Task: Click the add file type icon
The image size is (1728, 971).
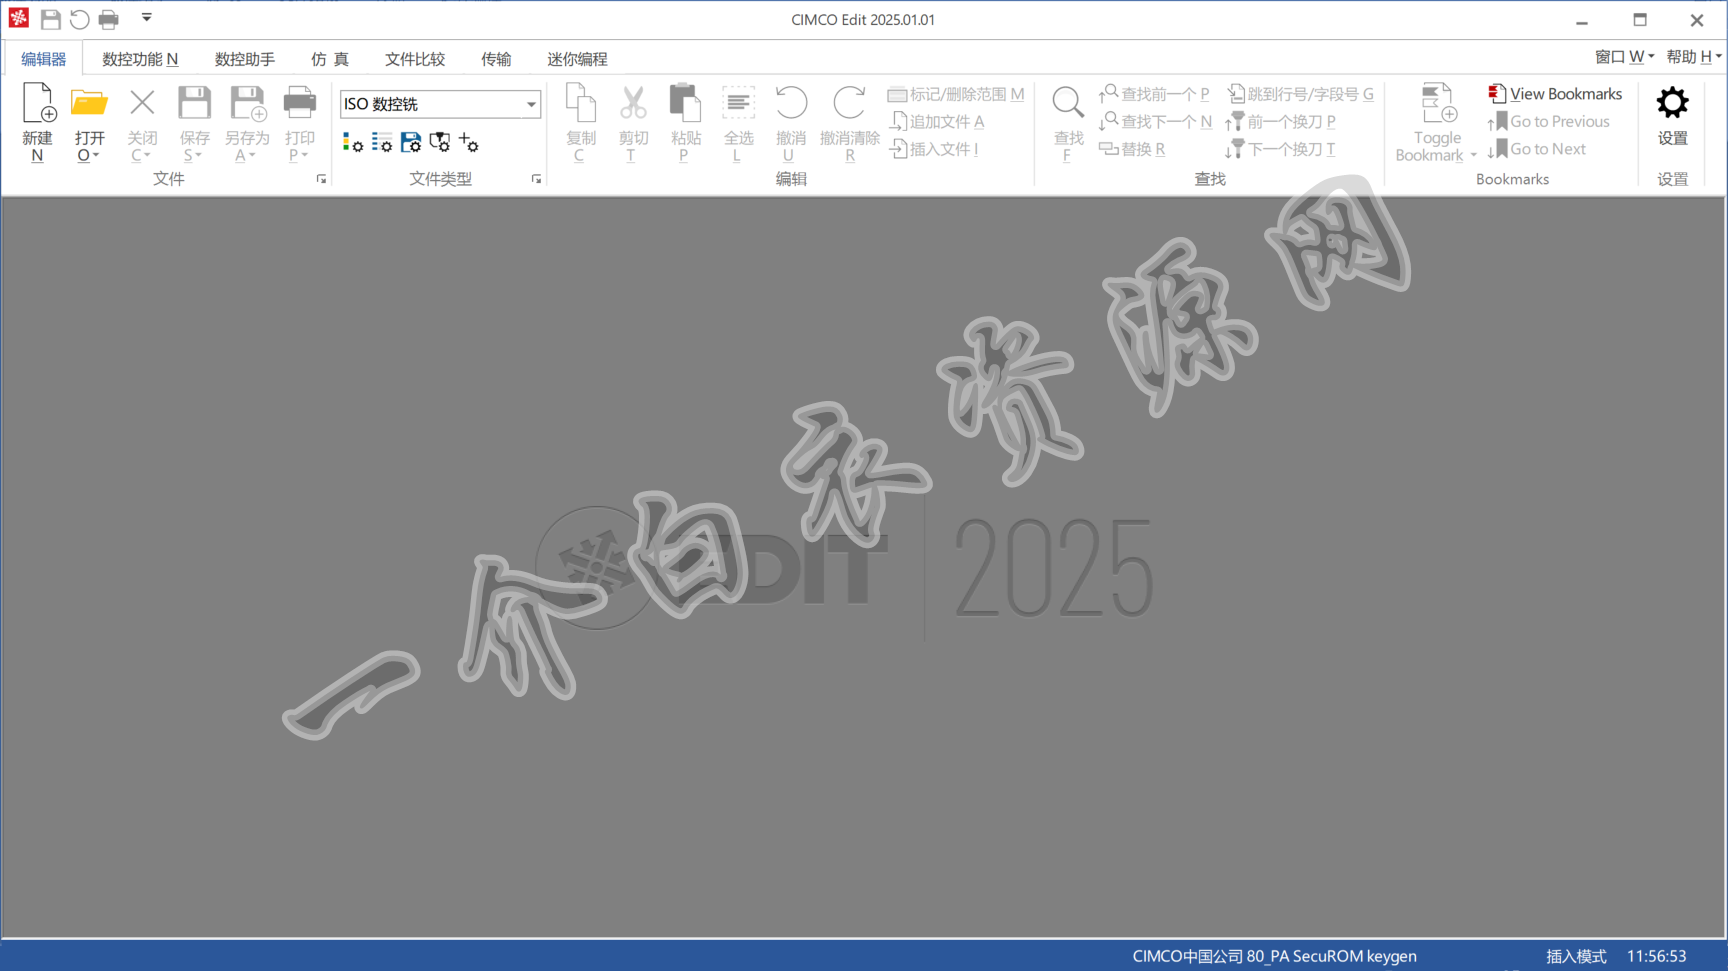Action: [468, 143]
